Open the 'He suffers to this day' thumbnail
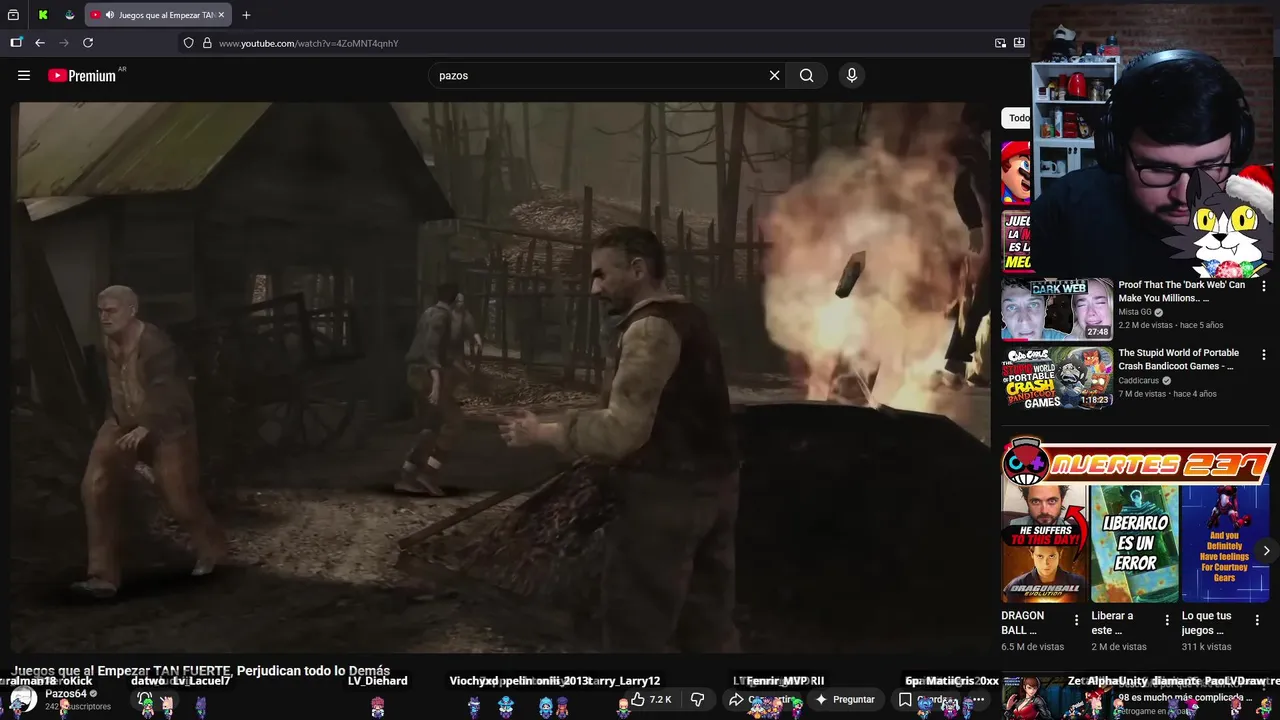Viewport: 1280px width, 720px height. click(x=1044, y=544)
